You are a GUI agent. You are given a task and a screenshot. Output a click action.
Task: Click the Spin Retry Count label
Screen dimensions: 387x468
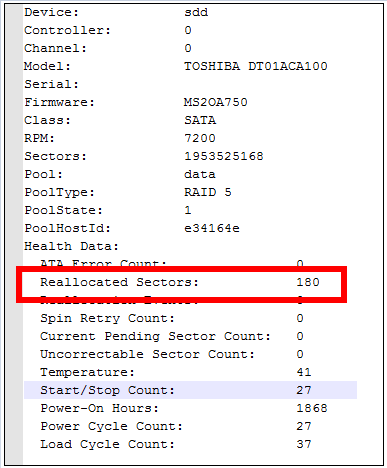pyautogui.click(x=107, y=318)
